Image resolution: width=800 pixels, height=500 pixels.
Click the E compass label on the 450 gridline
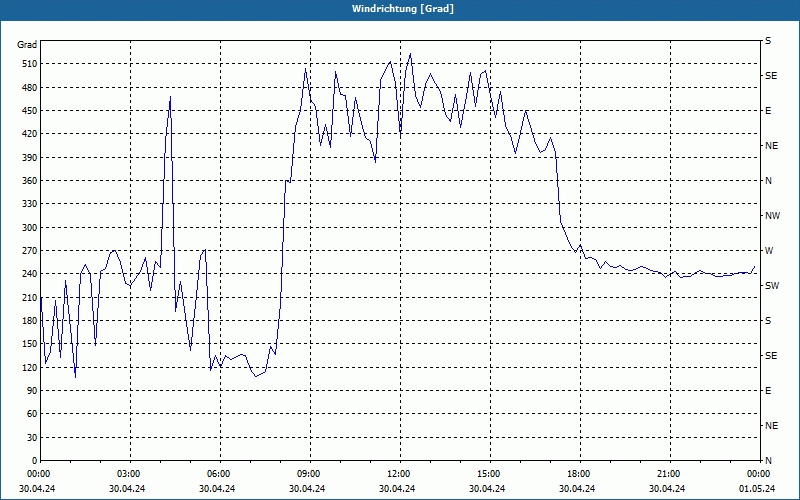point(768,111)
